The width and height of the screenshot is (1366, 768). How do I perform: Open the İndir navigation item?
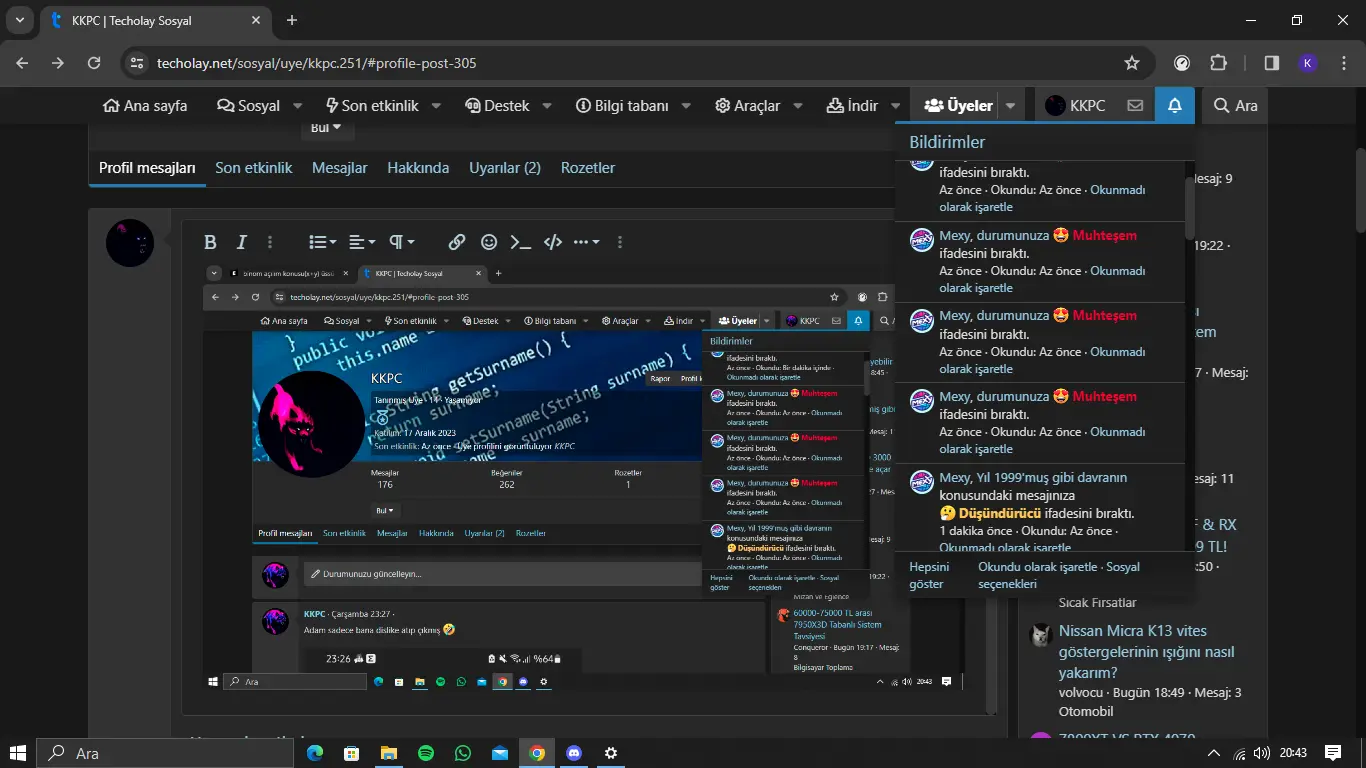[x=852, y=105]
